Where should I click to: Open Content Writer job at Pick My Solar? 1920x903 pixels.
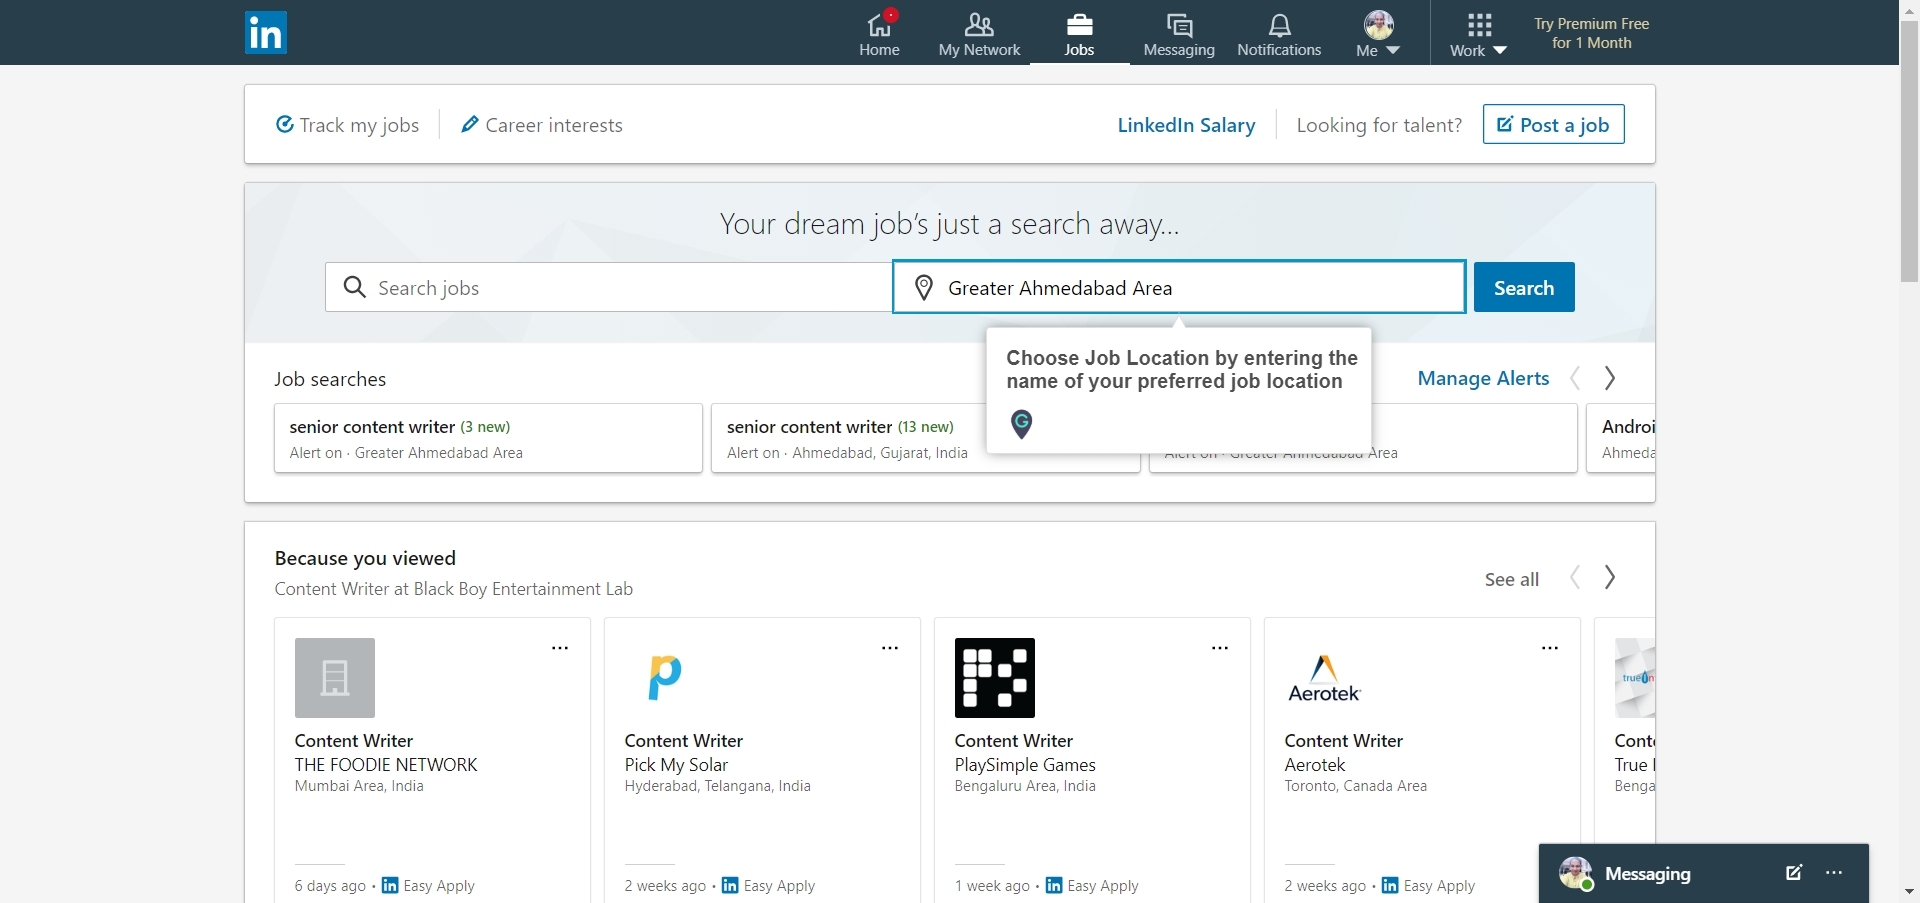684,741
